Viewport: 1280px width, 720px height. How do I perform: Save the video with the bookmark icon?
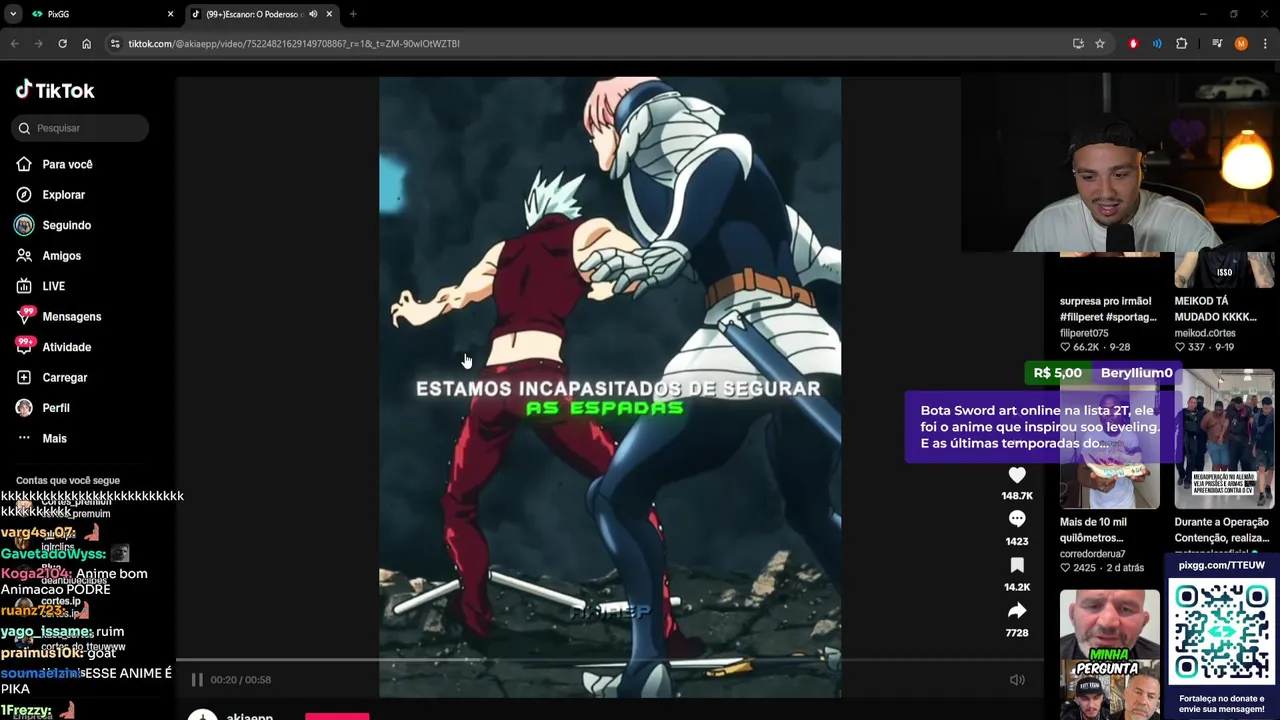[1017, 566]
